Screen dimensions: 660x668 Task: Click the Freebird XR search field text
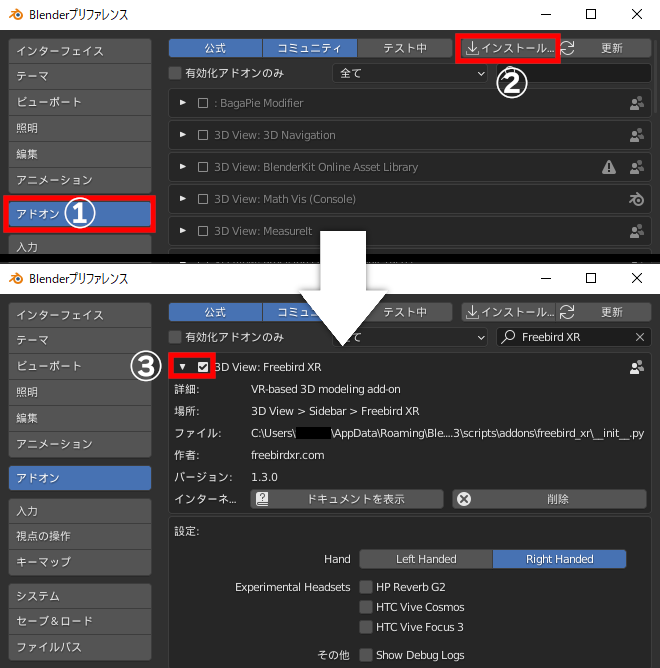[551, 337]
